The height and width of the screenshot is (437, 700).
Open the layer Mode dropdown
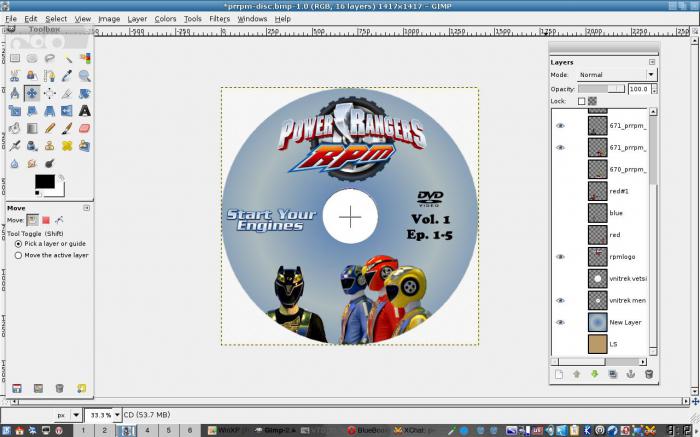[617, 75]
